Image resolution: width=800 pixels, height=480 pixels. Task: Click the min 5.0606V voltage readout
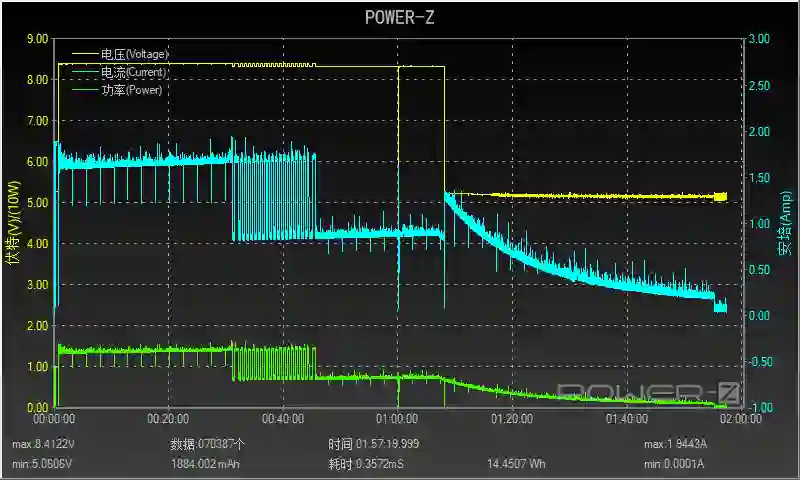tap(42, 464)
